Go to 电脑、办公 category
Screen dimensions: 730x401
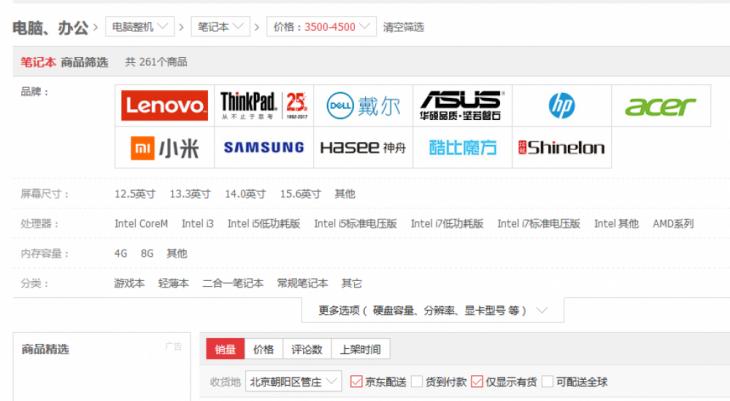coord(50,27)
